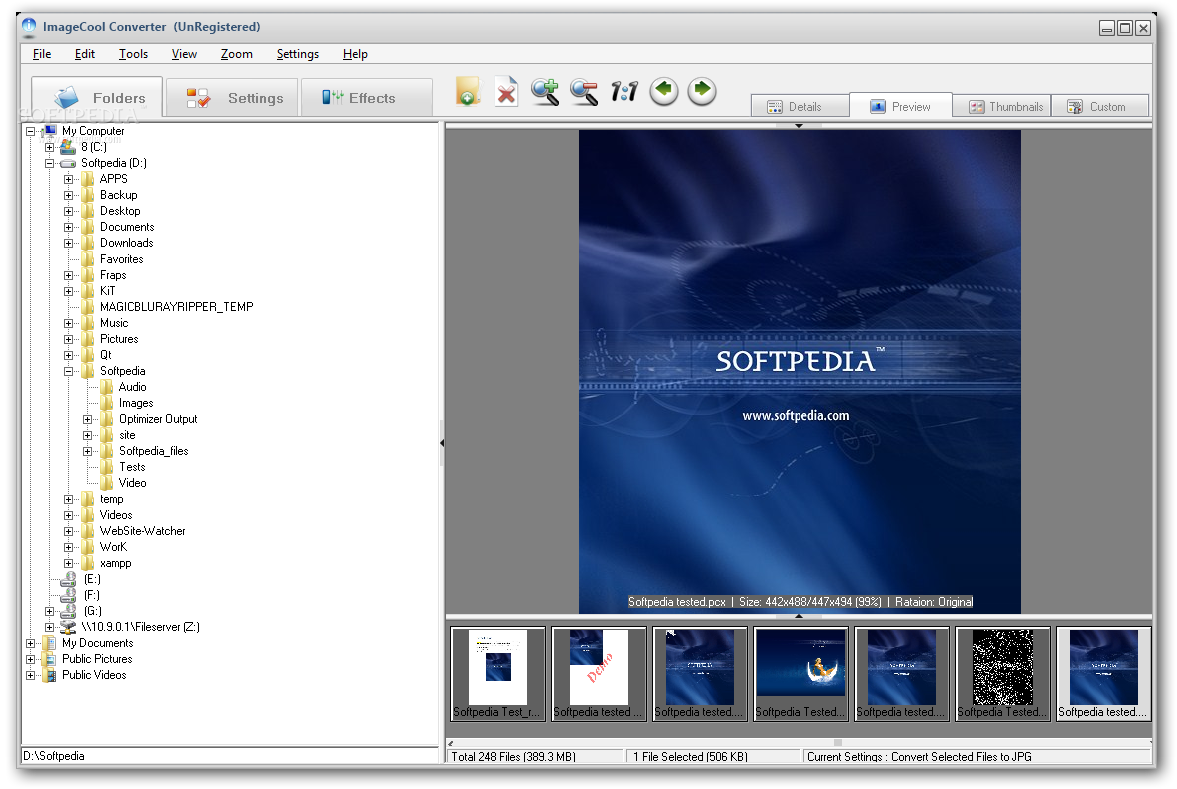The width and height of the screenshot is (1177, 789).
Task: Open the Edit menu
Action: pyautogui.click(x=85, y=54)
